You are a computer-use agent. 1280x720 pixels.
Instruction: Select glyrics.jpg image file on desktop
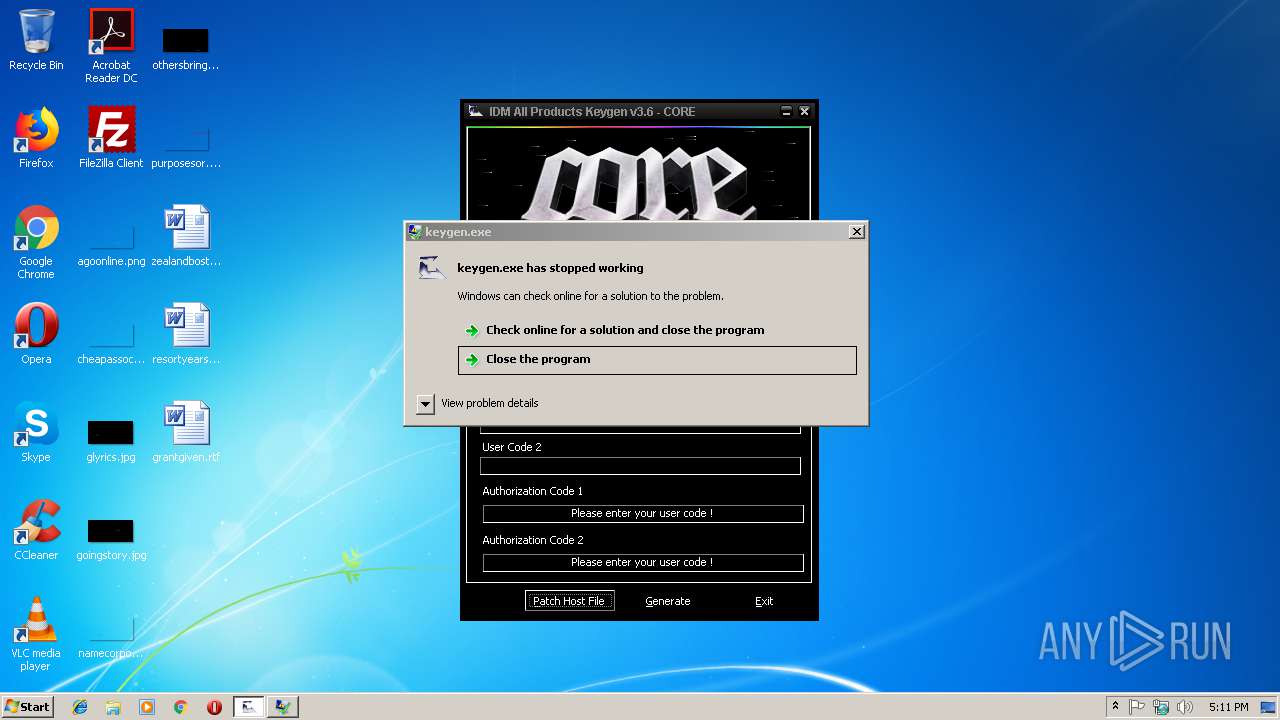point(111,441)
